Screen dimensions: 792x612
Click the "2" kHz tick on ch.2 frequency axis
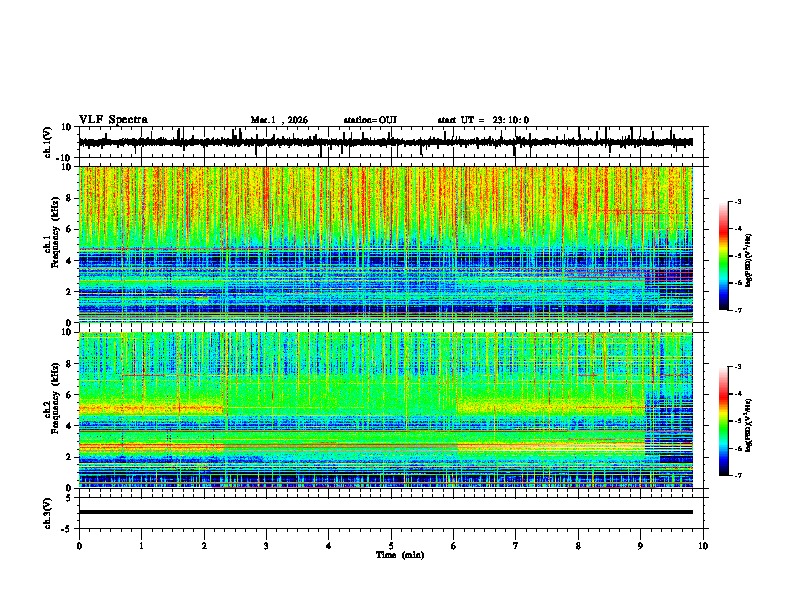coord(69,457)
